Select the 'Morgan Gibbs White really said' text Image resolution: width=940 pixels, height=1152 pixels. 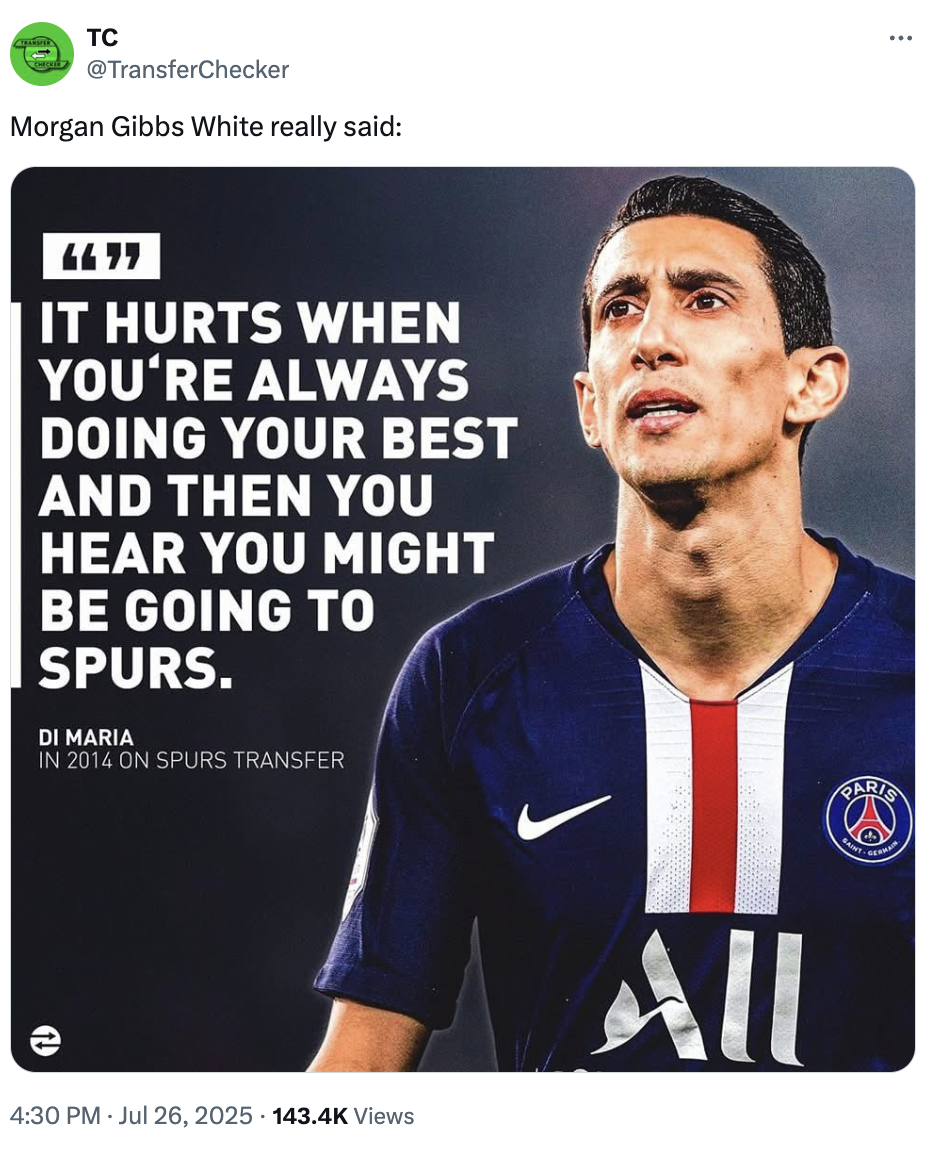point(206,127)
